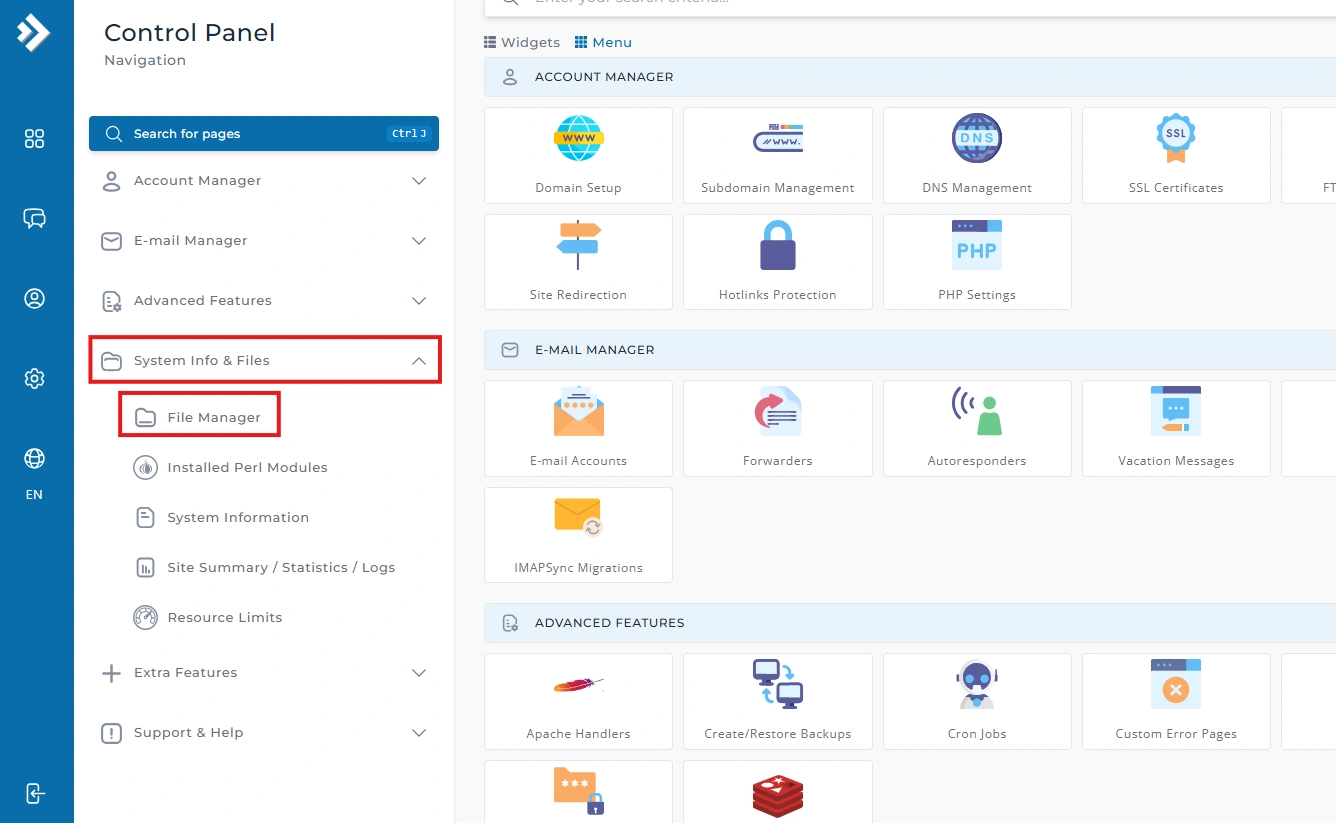Open the user profile icon in blue sidebar
Screen dimensions: 1336x823
point(35,298)
